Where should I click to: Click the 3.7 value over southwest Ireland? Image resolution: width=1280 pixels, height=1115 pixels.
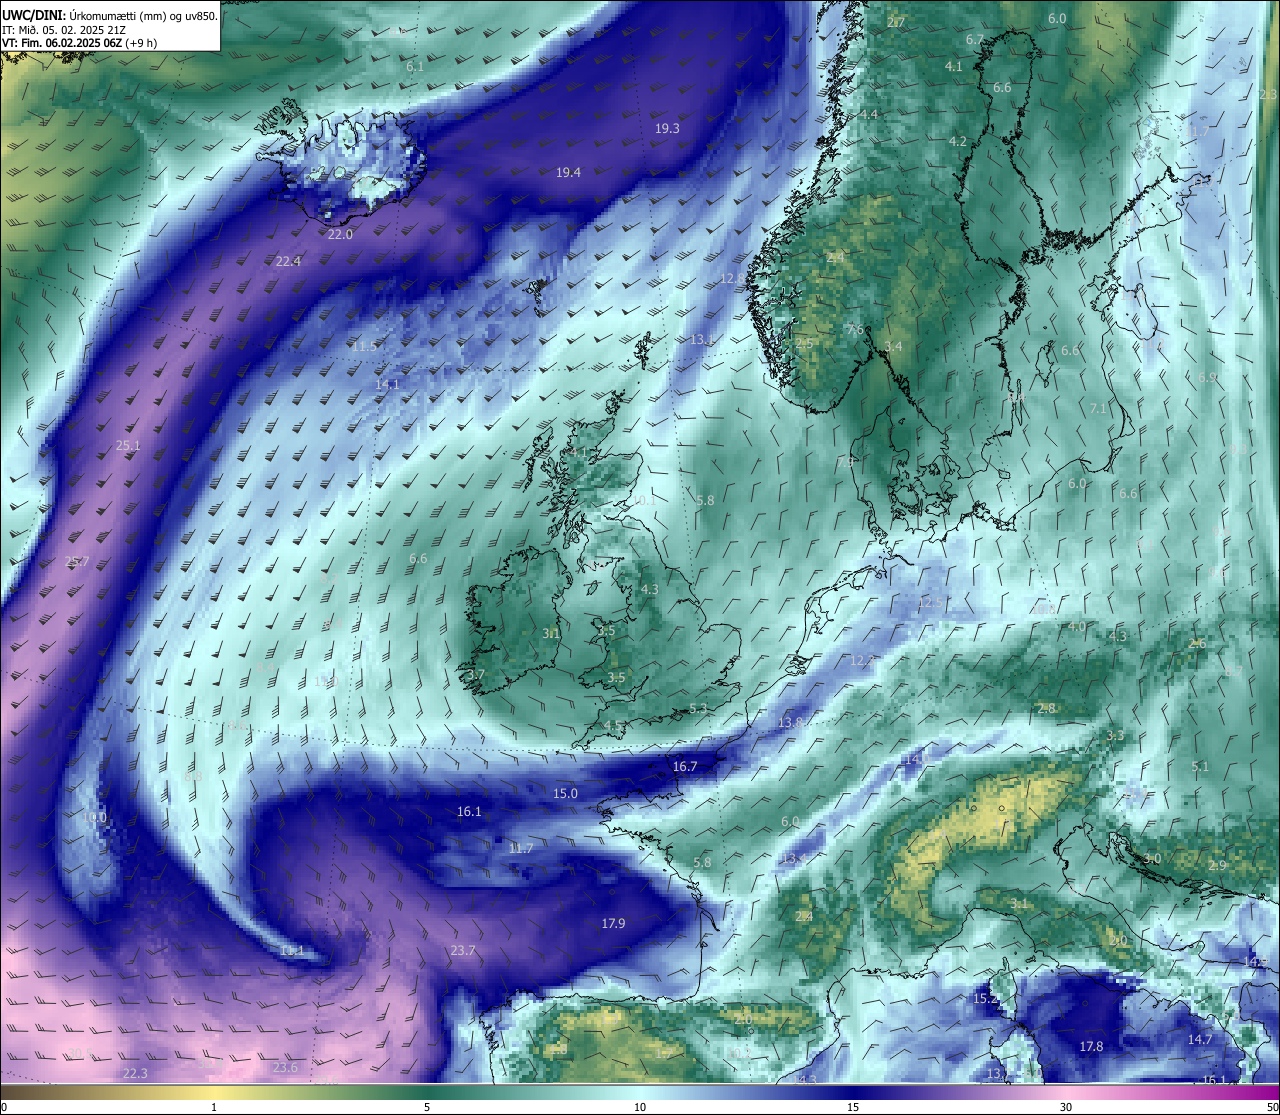click(x=476, y=674)
